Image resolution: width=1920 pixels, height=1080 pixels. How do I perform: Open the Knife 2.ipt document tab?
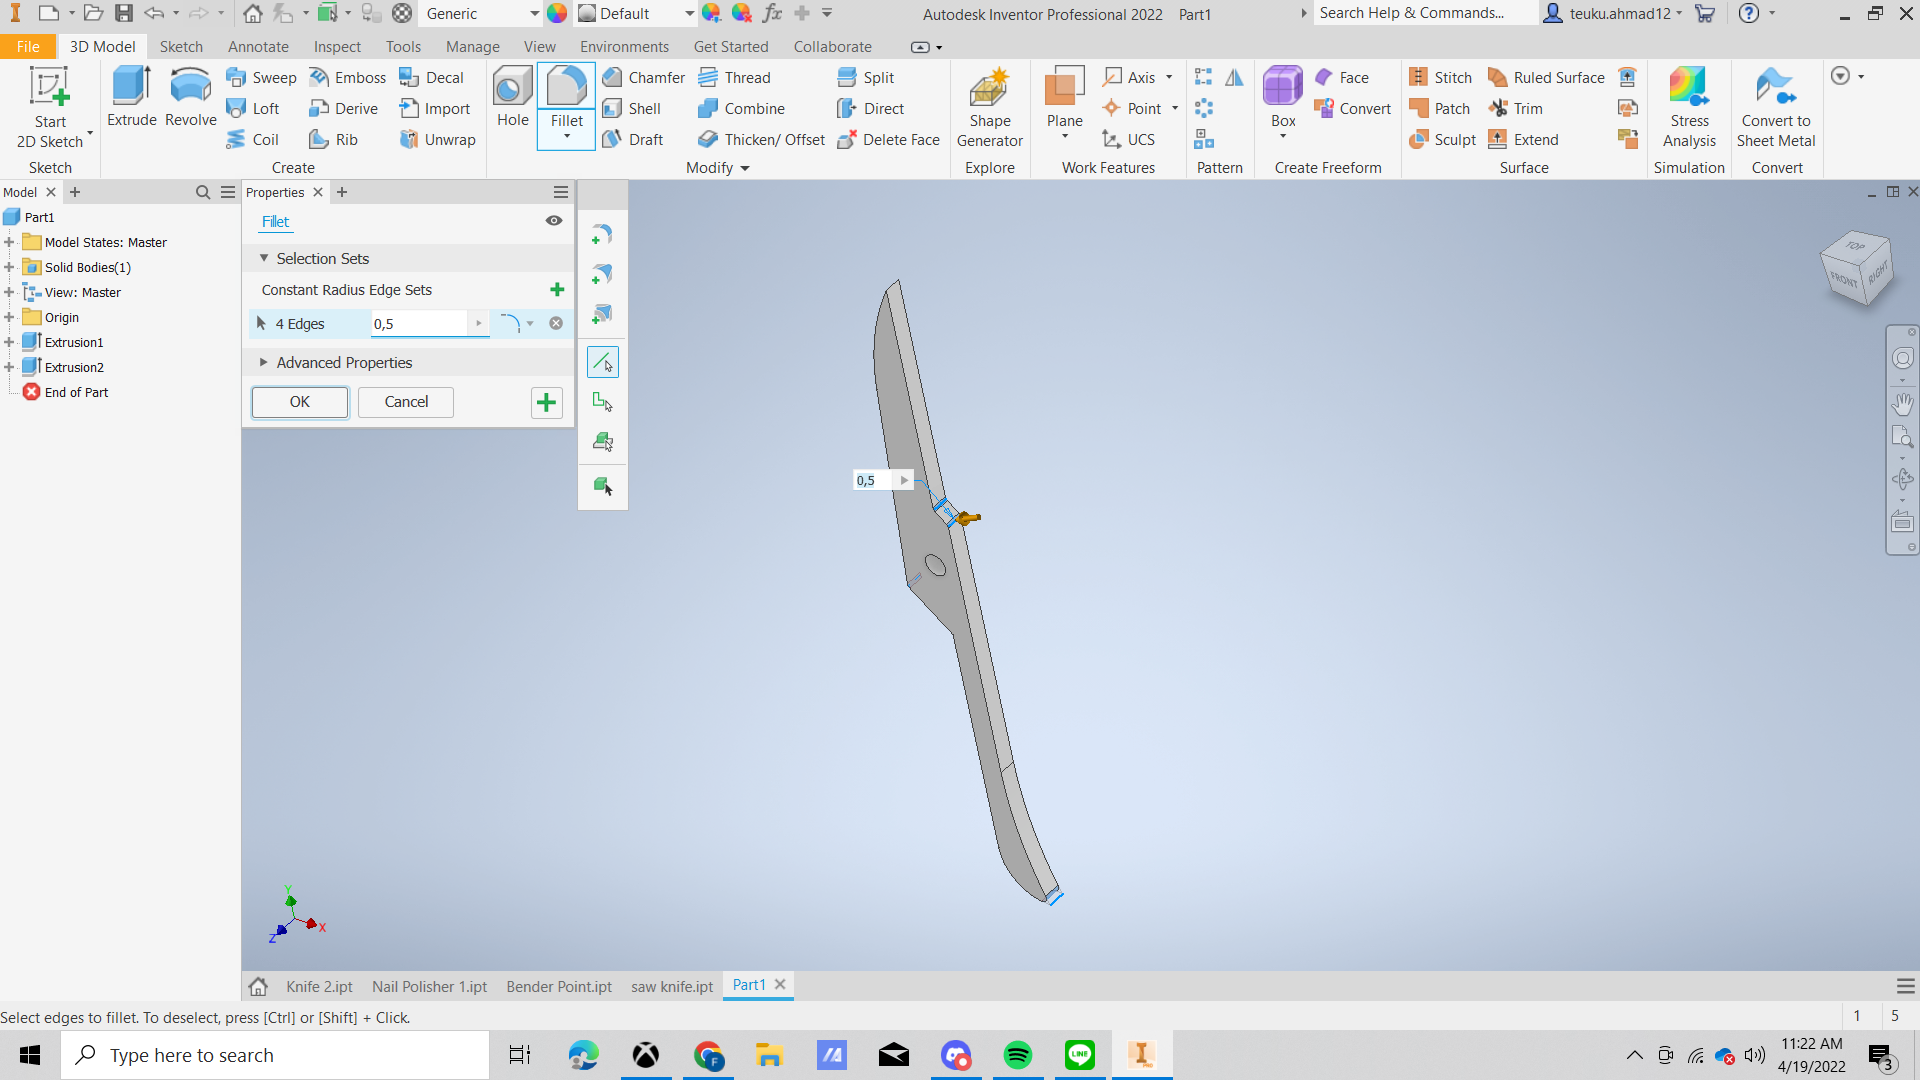[x=319, y=986]
